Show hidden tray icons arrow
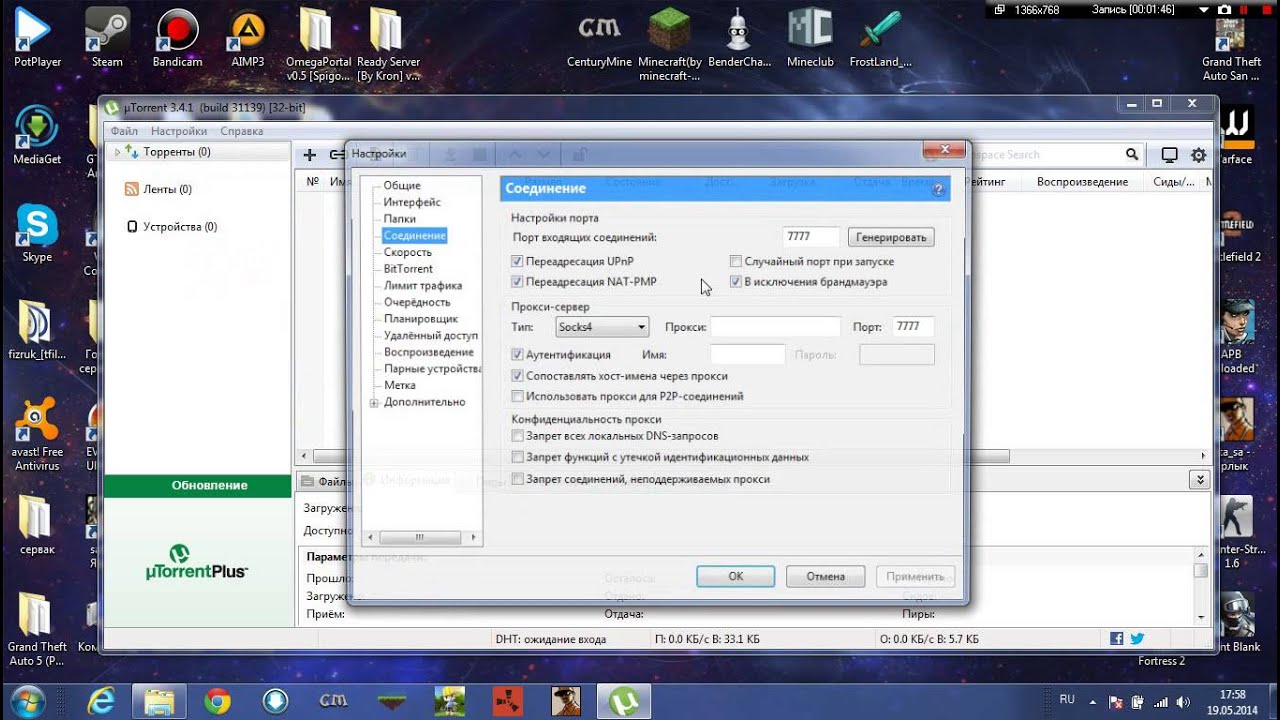Screen dimensions: 1280x720 click(1094, 701)
